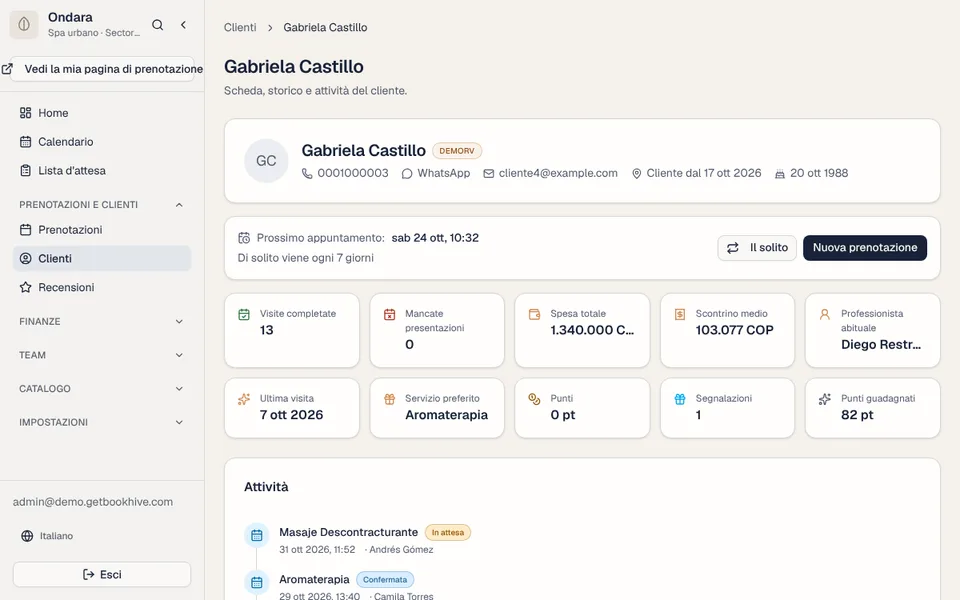The width and height of the screenshot is (960, 600).
Task: Click the Scontrino medio receipt icon
Action: (x=680, y=315)
